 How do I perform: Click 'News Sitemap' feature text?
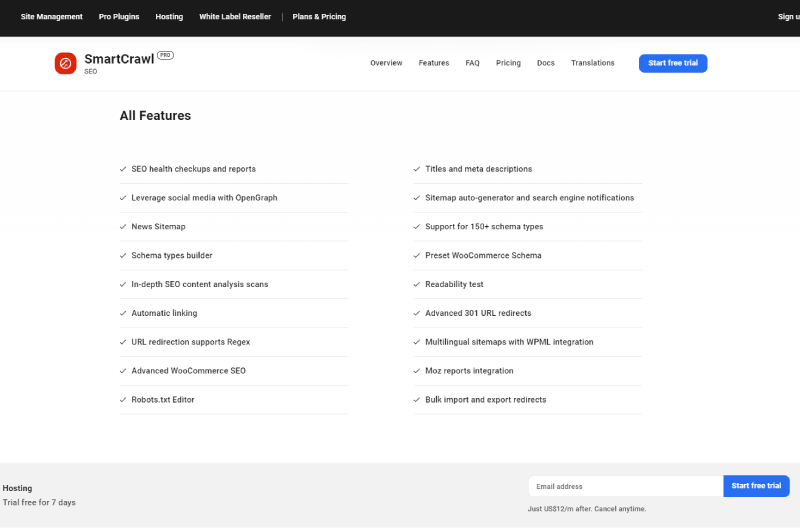158,226
